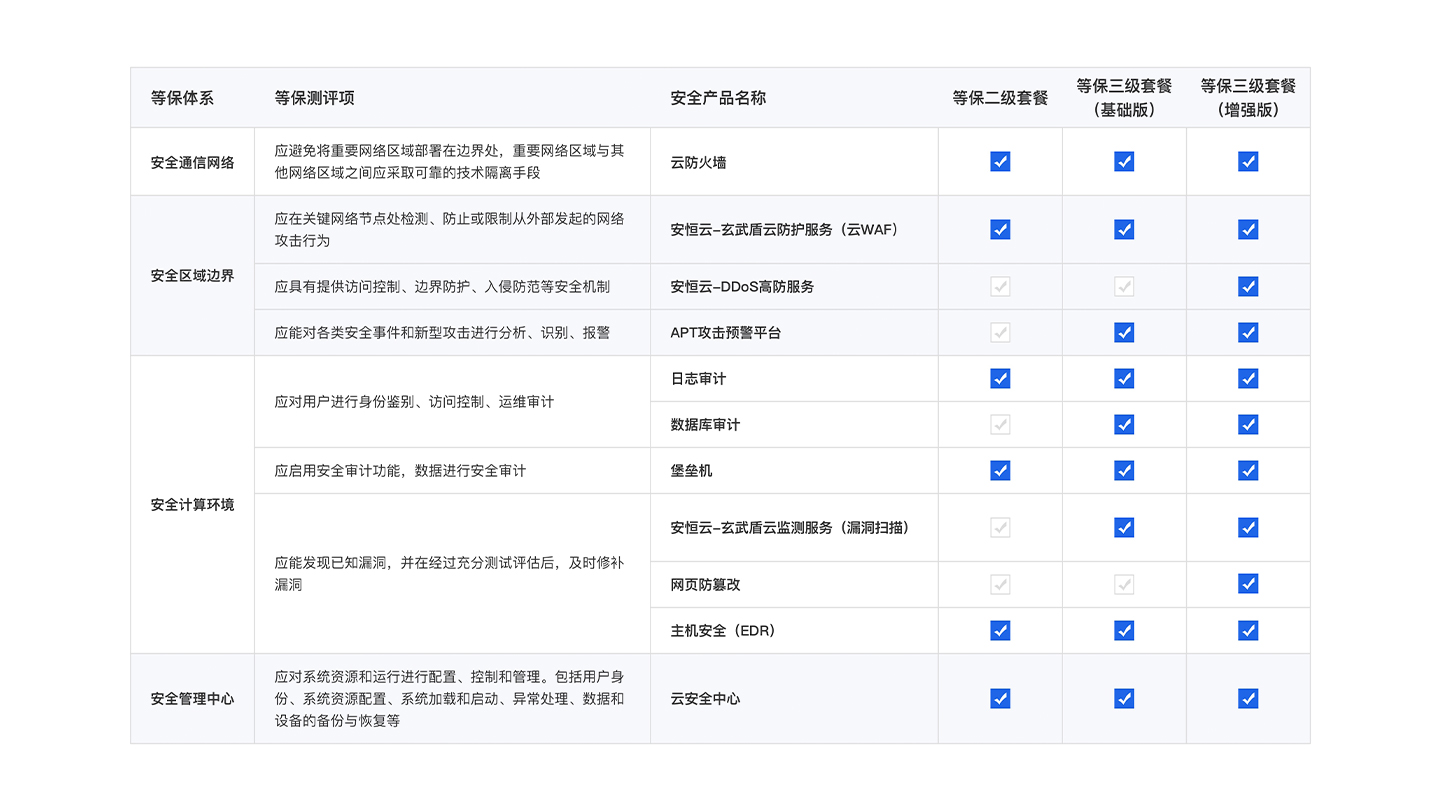Click the APT攻击预警平台 product name
The width and height of the screenshot is (1440, 810).
(x=725, y=332)
